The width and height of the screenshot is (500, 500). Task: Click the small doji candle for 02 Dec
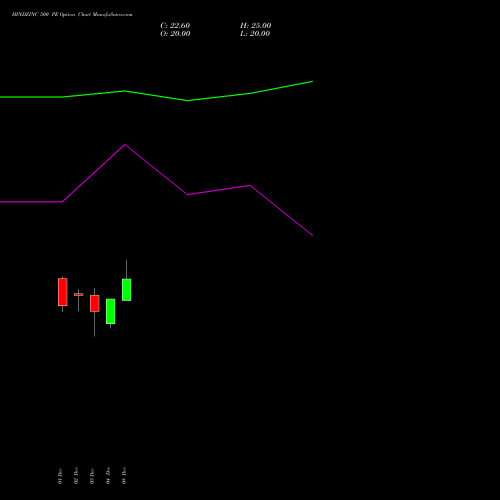[79, 295]
